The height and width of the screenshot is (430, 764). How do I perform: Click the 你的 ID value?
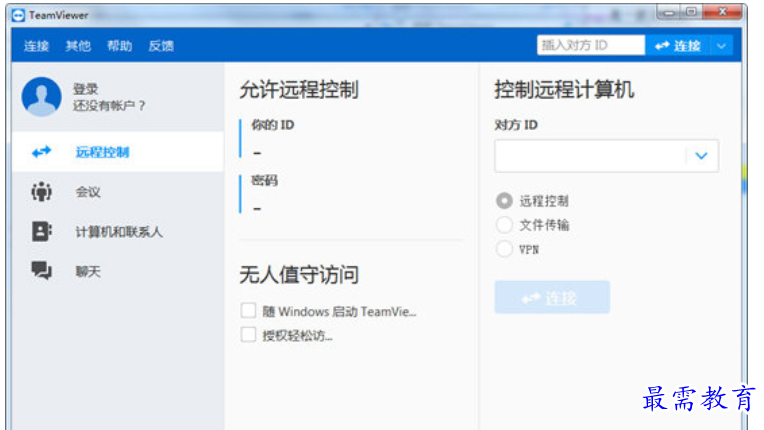[257, 153]
